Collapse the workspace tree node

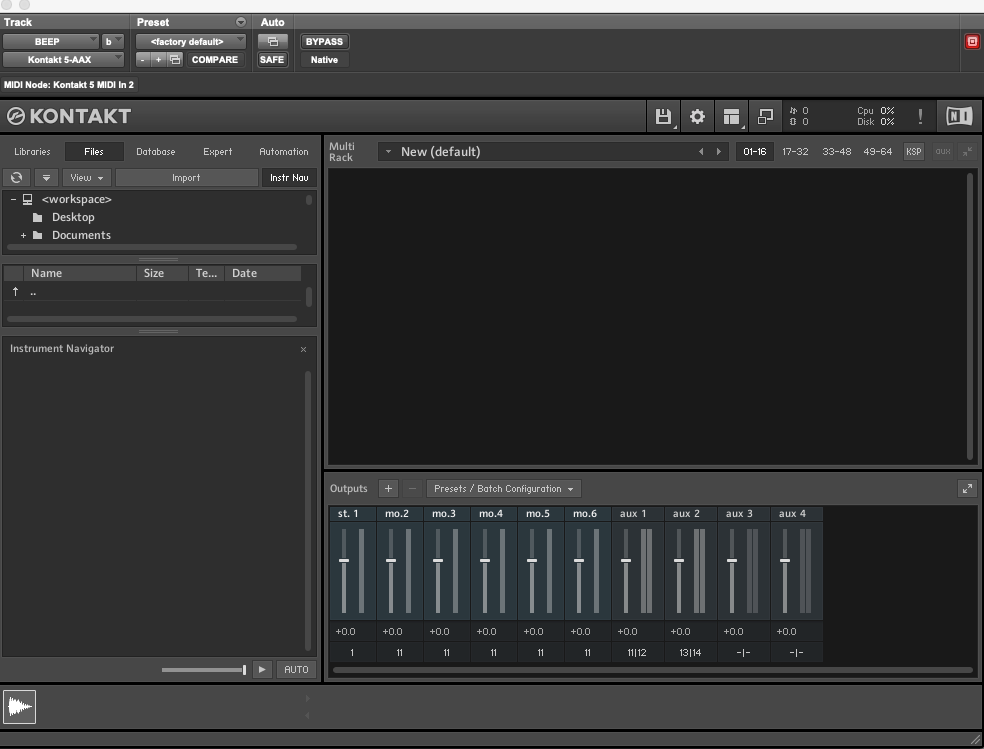pyautogui.click(x=13, y=199)
